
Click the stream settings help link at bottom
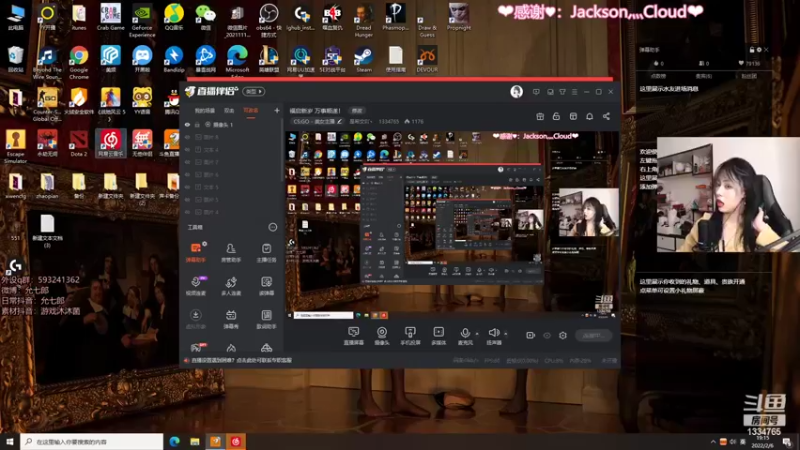coord(241,360)
